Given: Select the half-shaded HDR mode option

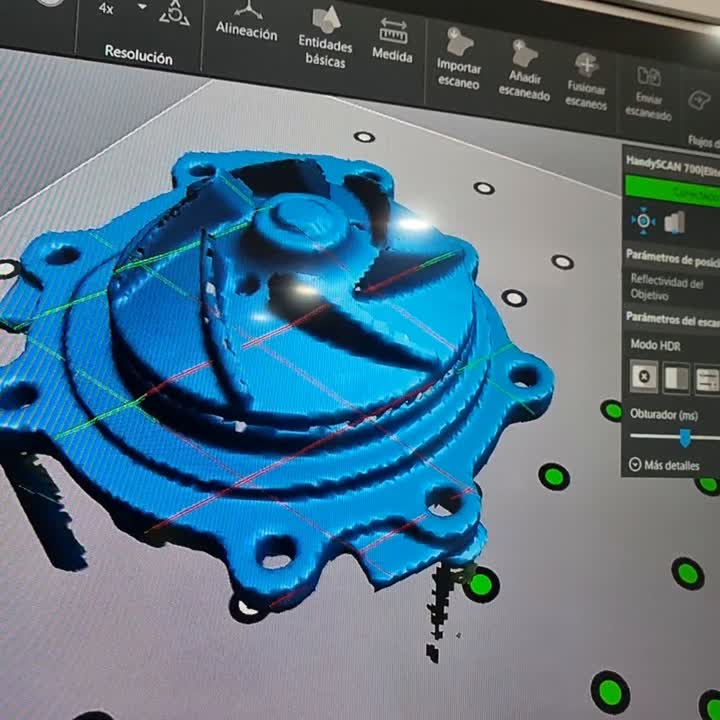Looking at the screenshot, I should 677,378.
